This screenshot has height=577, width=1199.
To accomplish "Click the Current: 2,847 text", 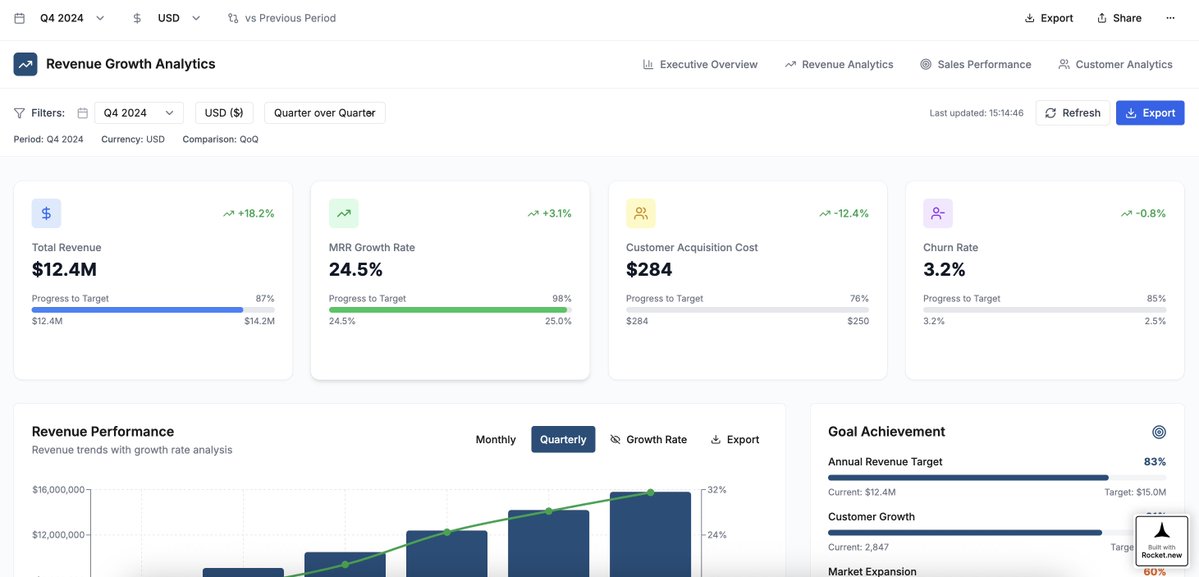I will (859, 547).
